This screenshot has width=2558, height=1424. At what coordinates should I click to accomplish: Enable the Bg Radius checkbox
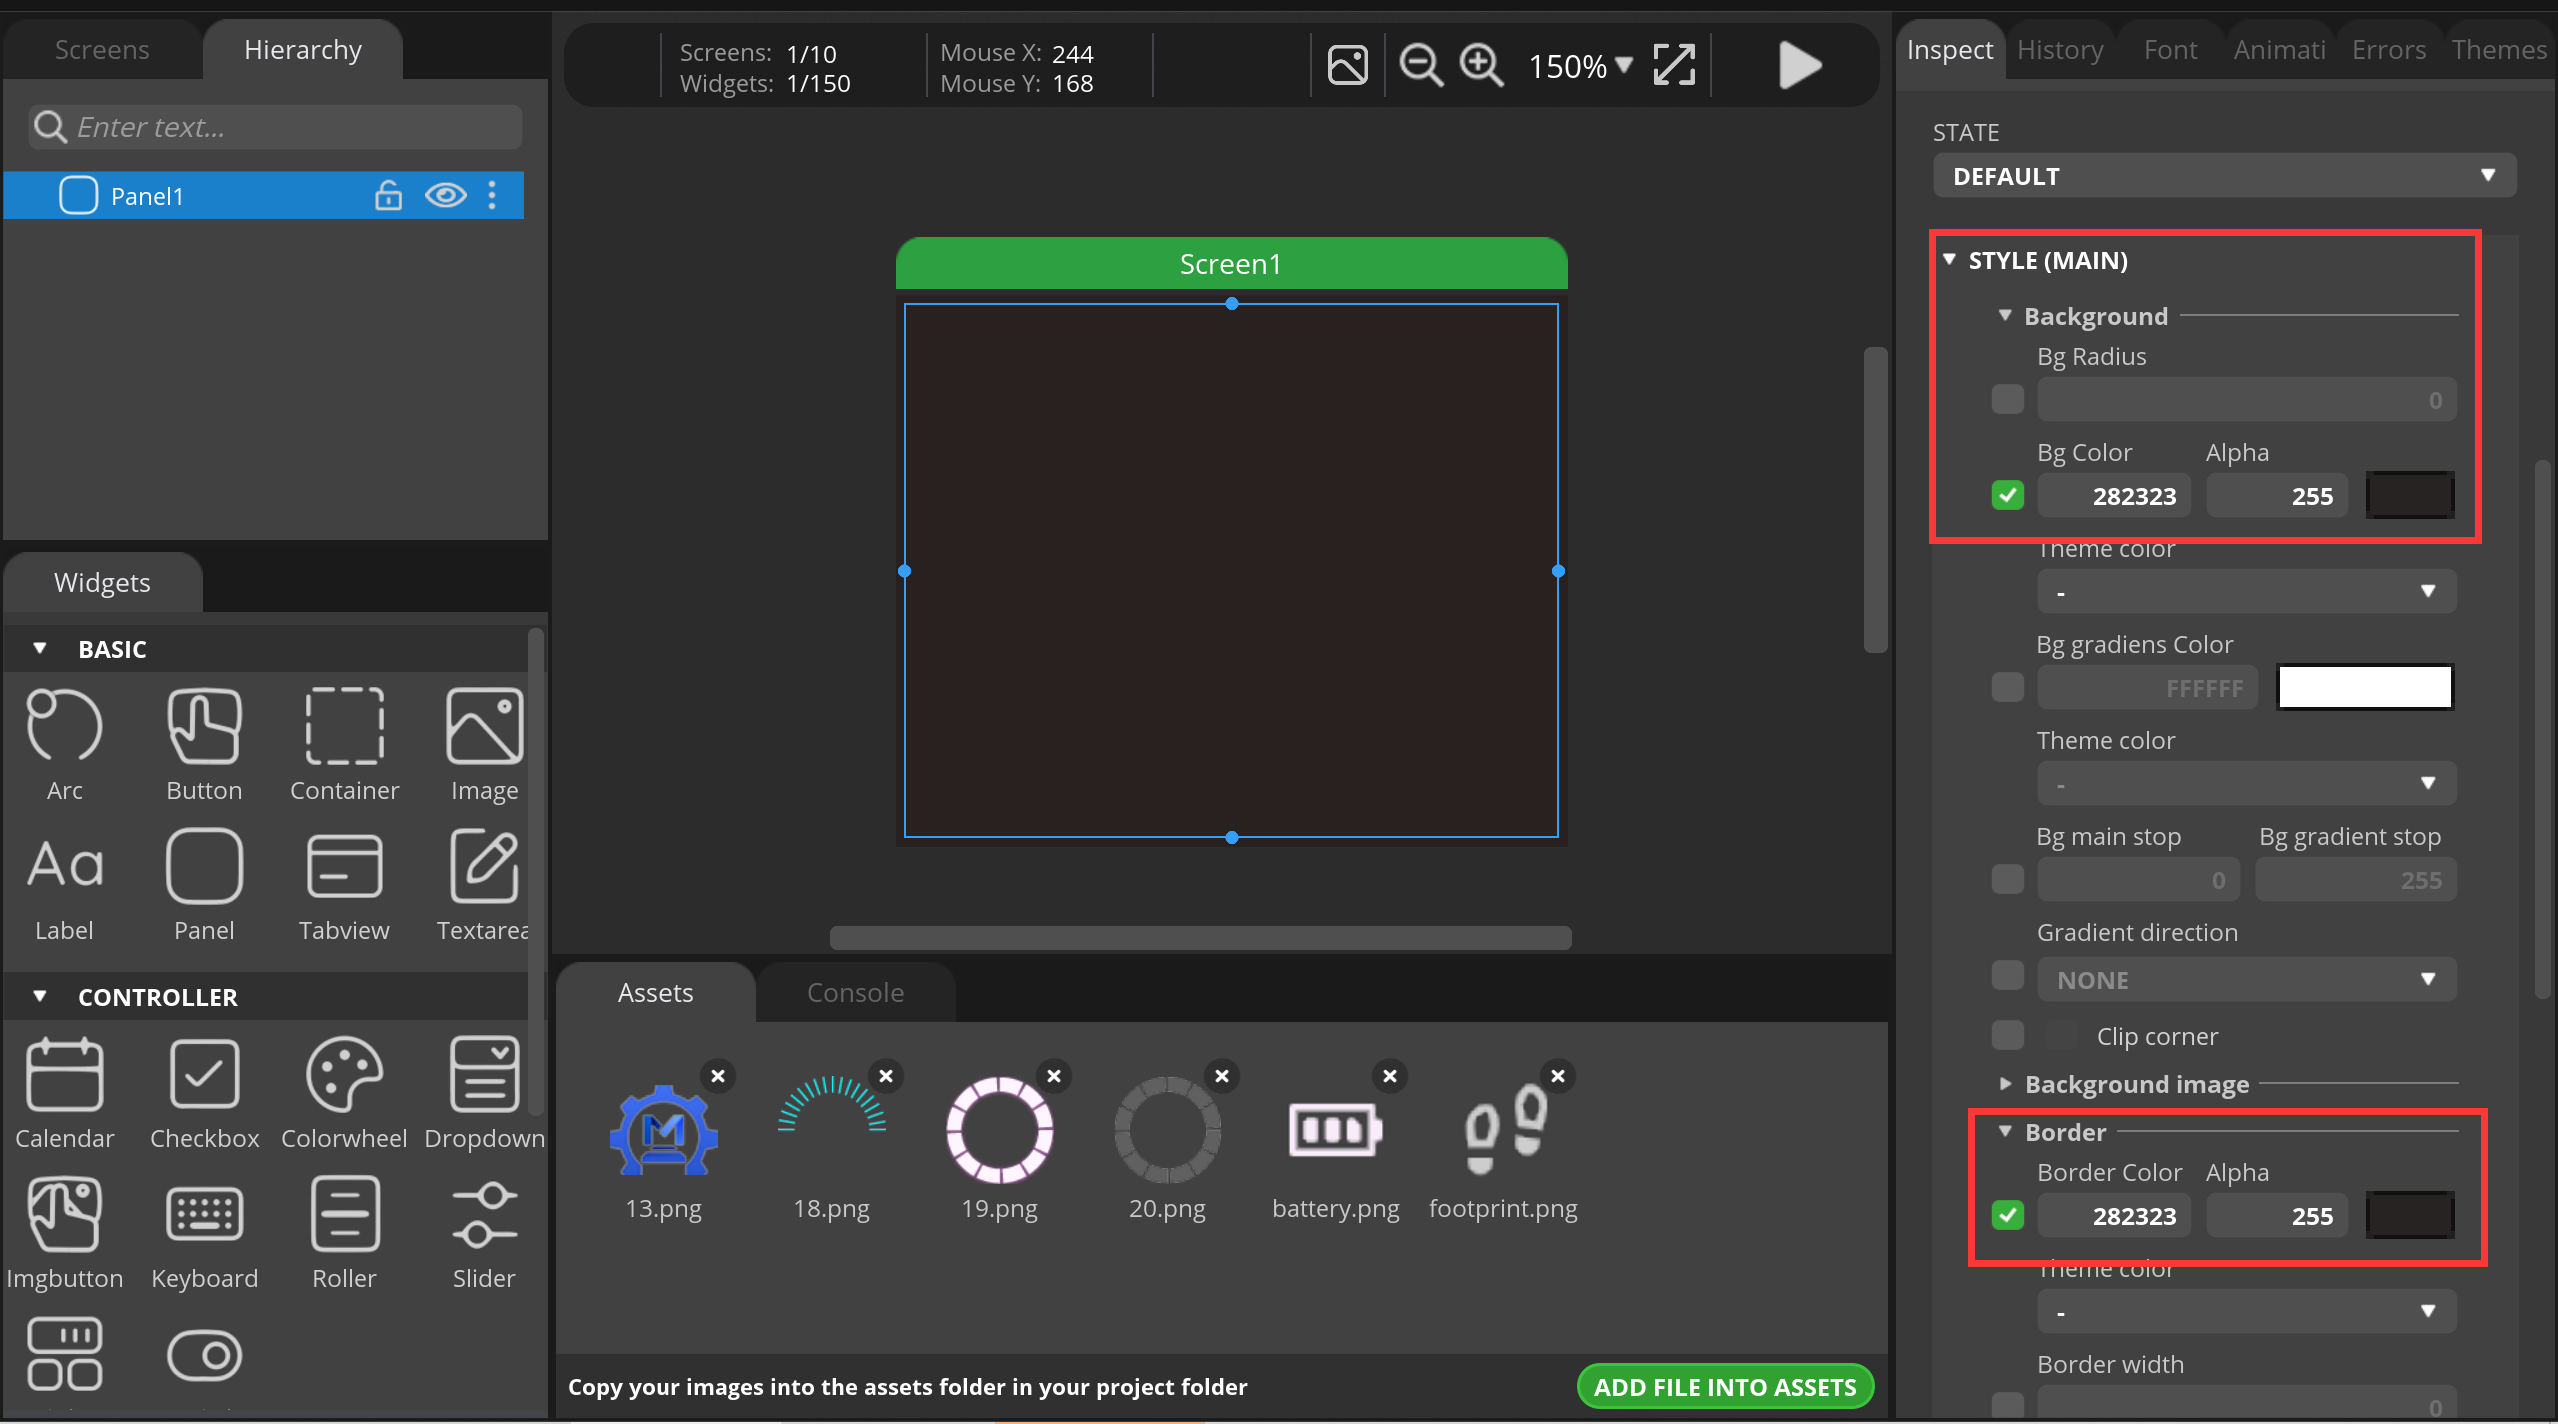click(x=2007, y=399)
